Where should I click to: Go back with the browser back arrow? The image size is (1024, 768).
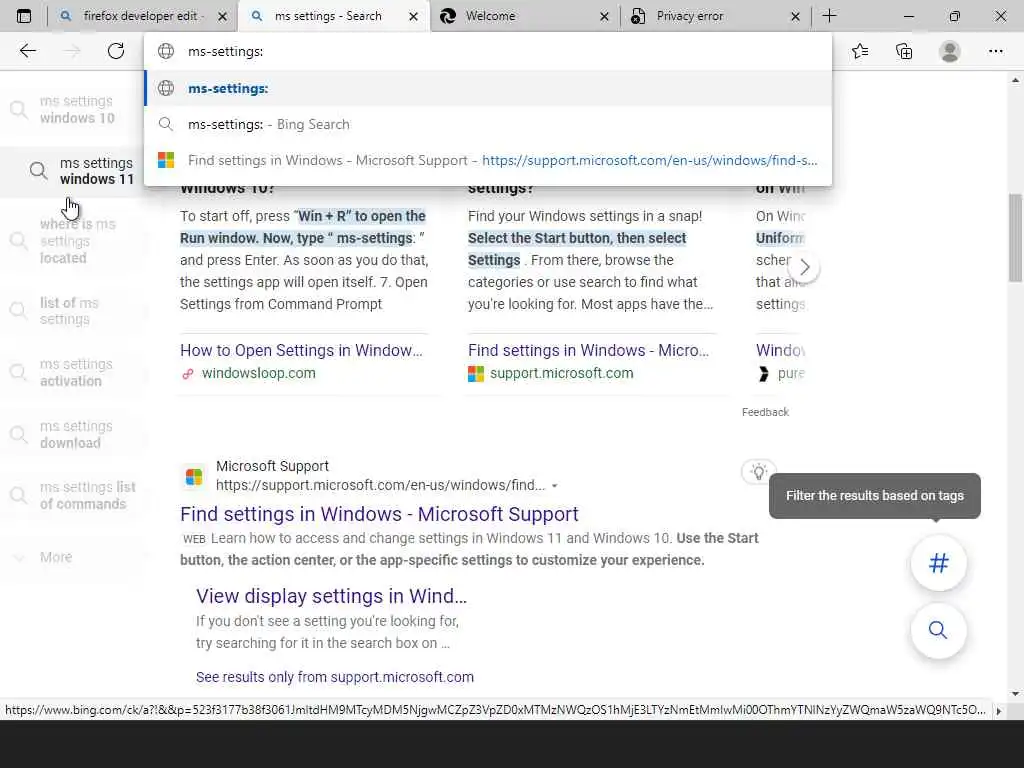tap(27, 51)
